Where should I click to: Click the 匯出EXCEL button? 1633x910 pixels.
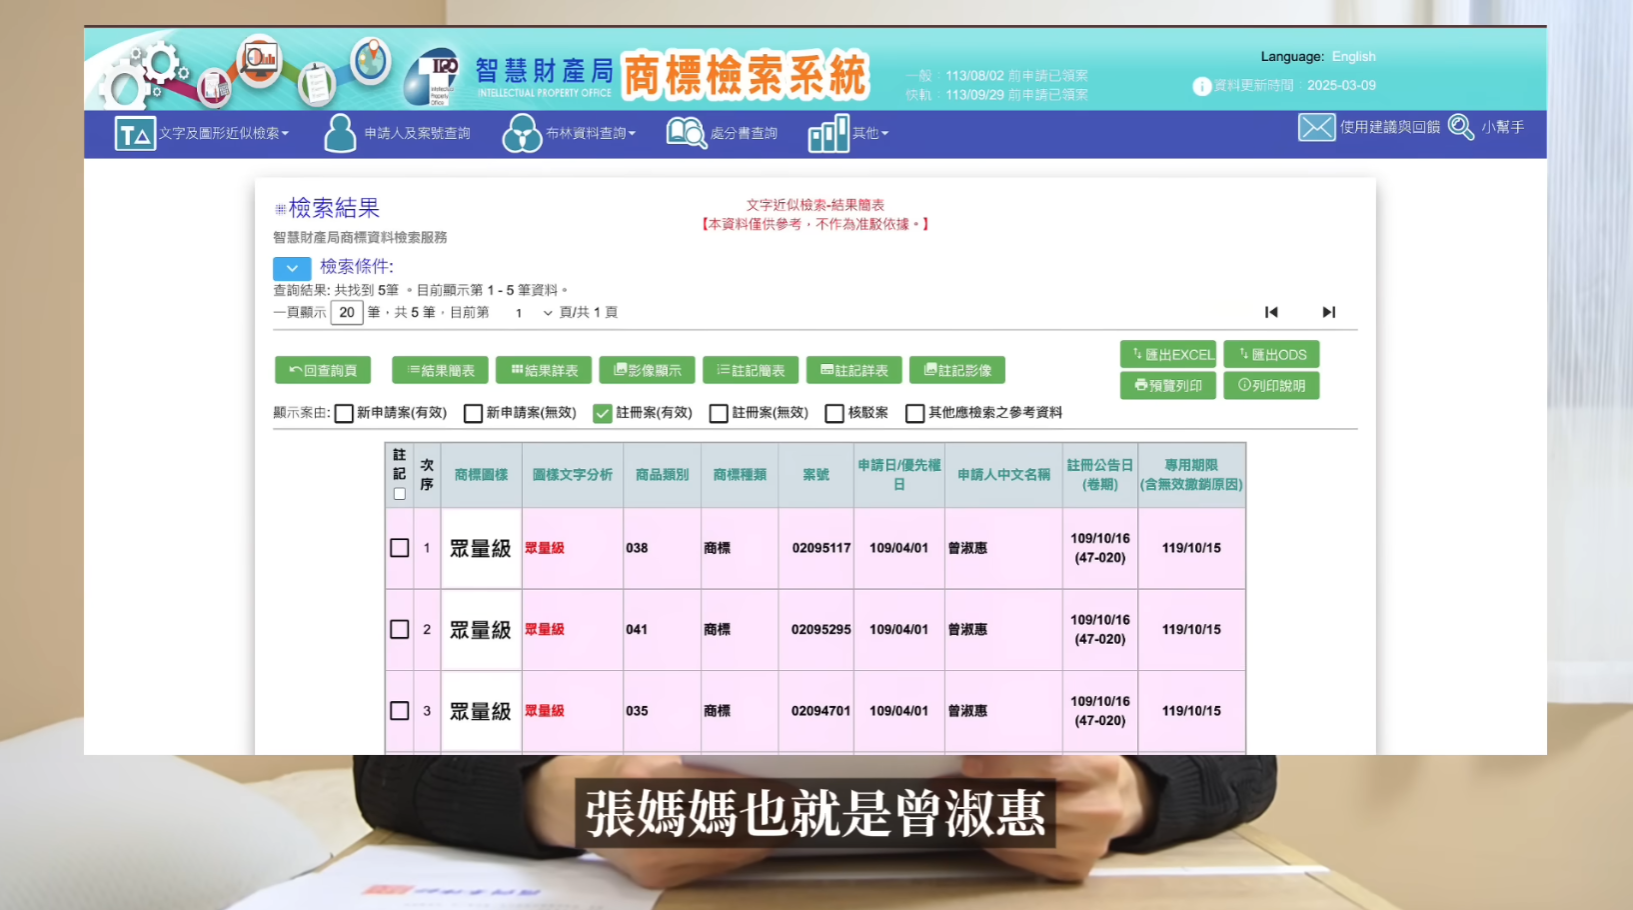click(1168, 354)
